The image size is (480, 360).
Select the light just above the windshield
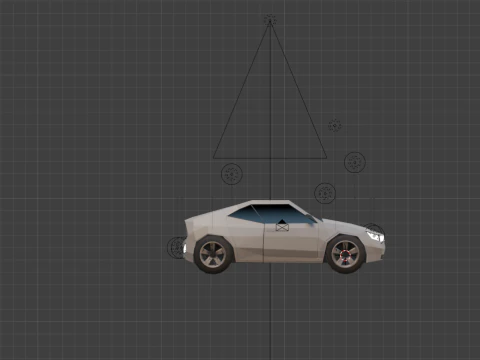click(x=325, y=193)
